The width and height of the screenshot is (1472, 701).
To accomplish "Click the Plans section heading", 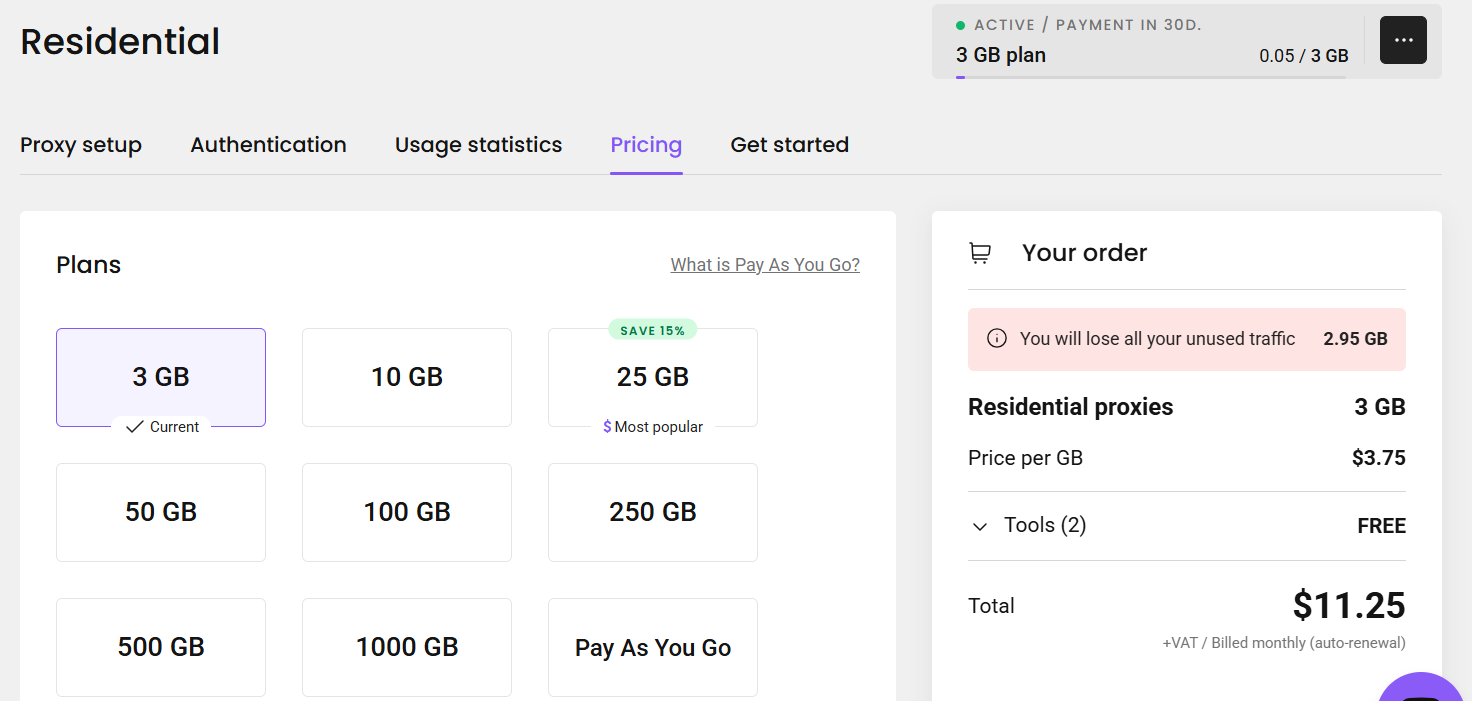I will click(x=89, y=265).
